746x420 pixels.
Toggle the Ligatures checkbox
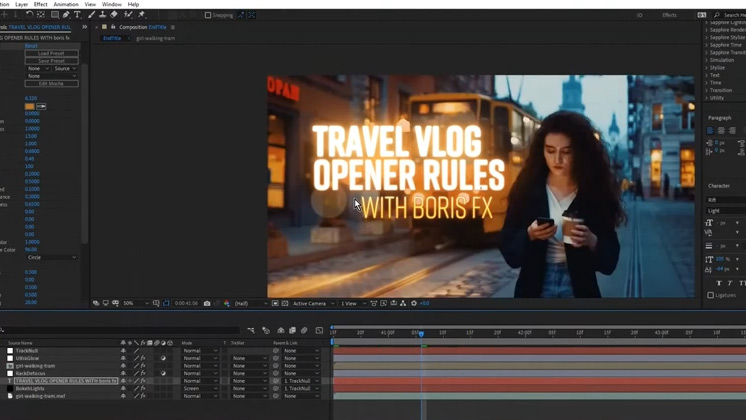710,295
